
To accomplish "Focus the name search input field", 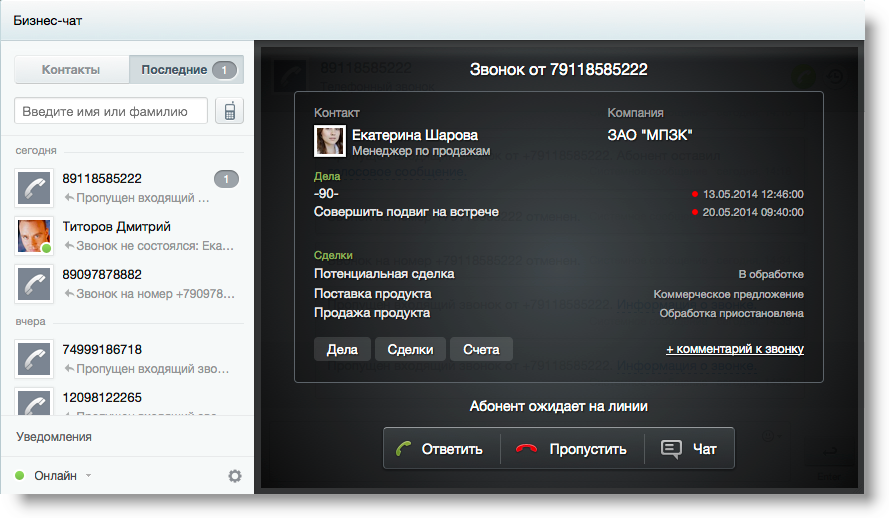I will pyautogui.click(x=111, y=111).
